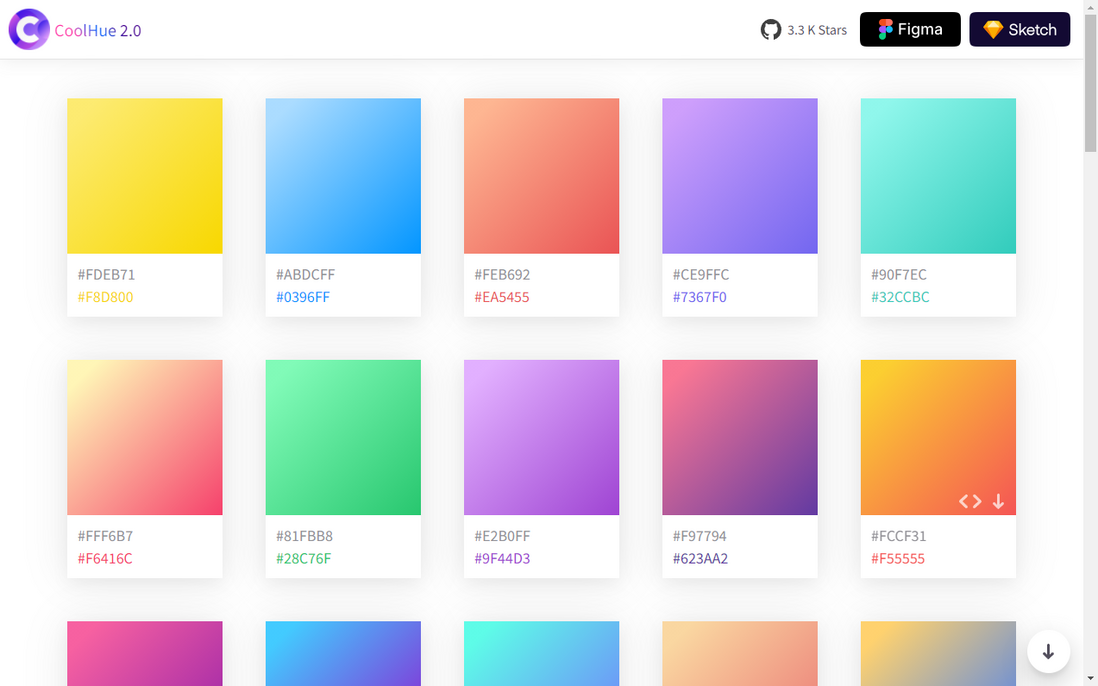
Task: Copy the #0396FF hex code
Action: (x=303, y=297)
